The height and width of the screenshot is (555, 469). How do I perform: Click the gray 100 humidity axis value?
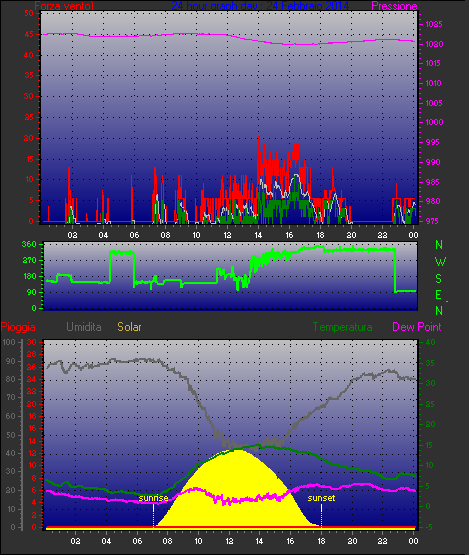tap(9, 342)
